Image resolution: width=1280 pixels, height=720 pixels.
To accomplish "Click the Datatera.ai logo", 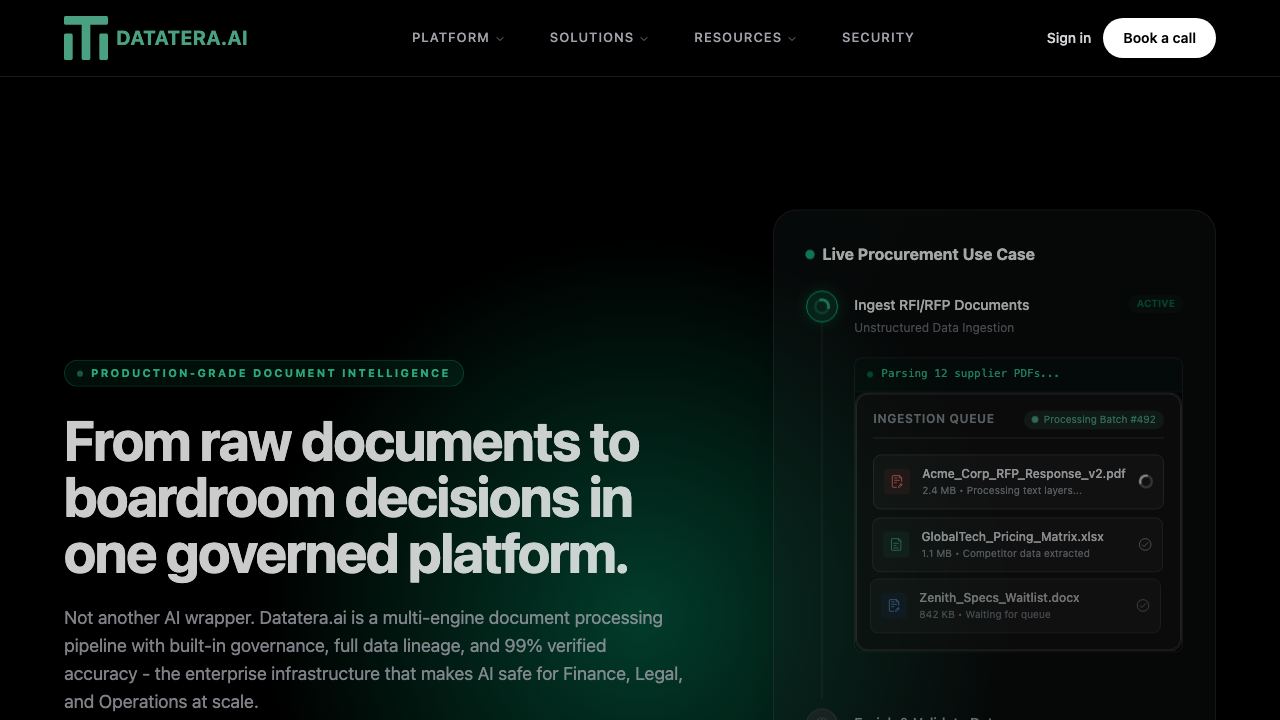I will click(x=156, y=38).
